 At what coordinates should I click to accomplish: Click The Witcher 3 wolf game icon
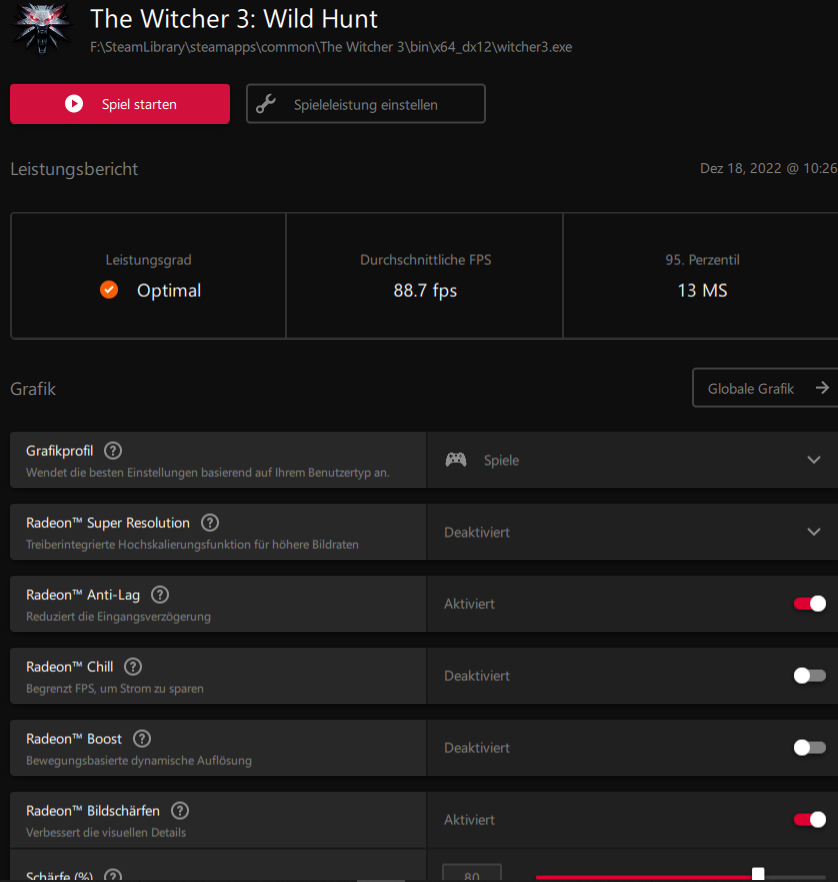pyautogui.click(x=42, y=28)
